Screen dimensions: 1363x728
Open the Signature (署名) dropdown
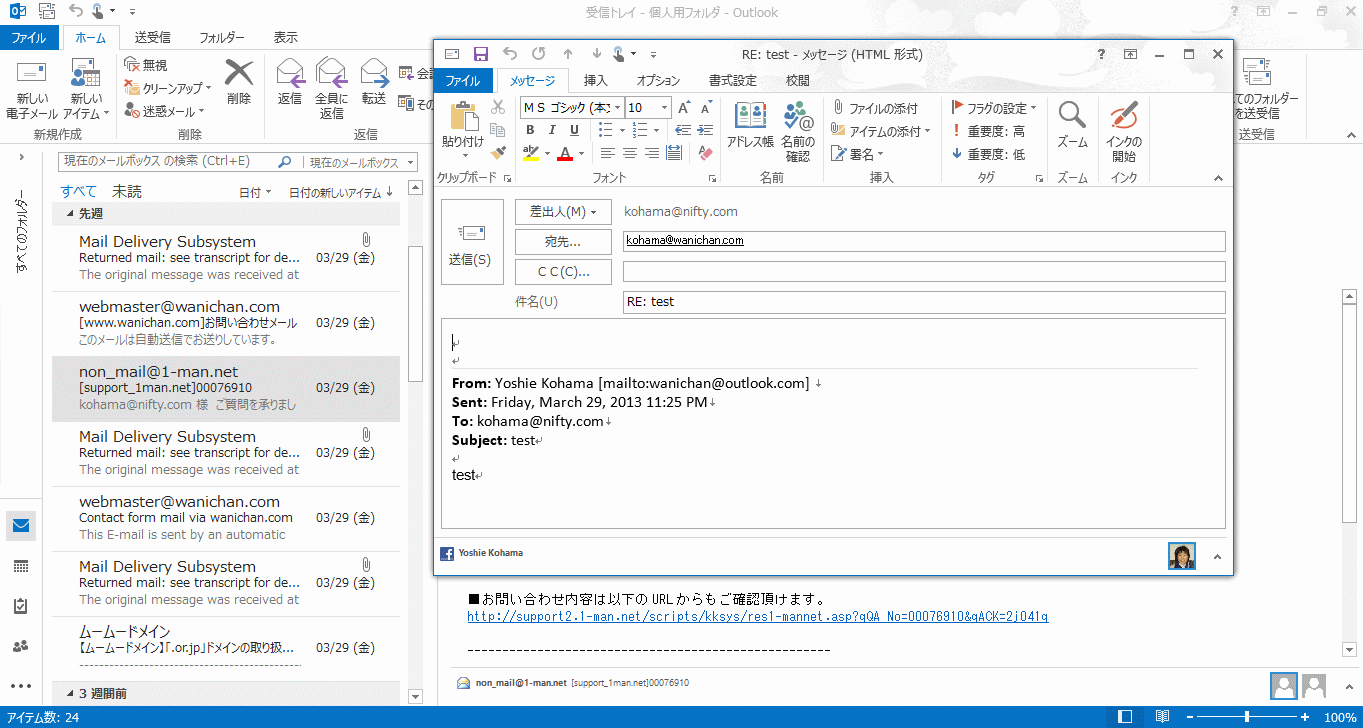coord(859,154)
